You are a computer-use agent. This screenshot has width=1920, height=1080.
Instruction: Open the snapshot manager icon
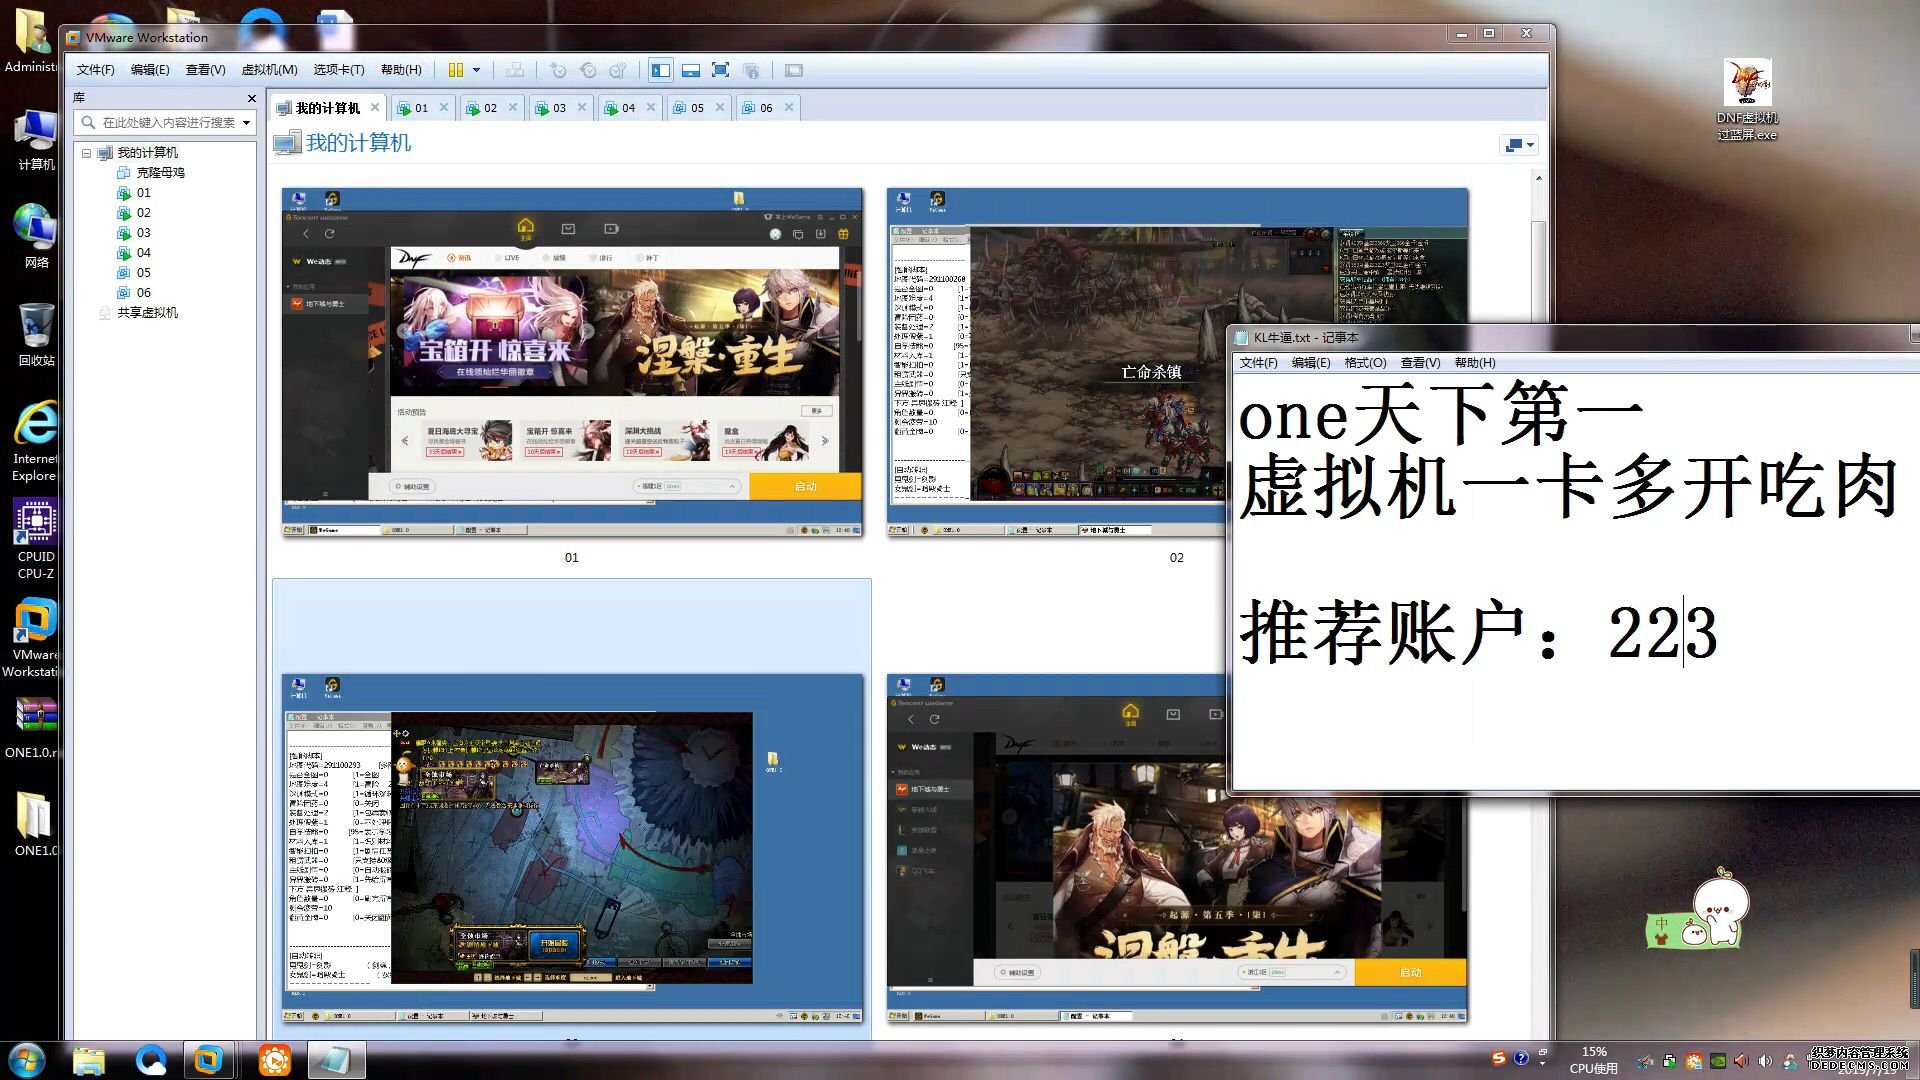(x=618, y=70)
